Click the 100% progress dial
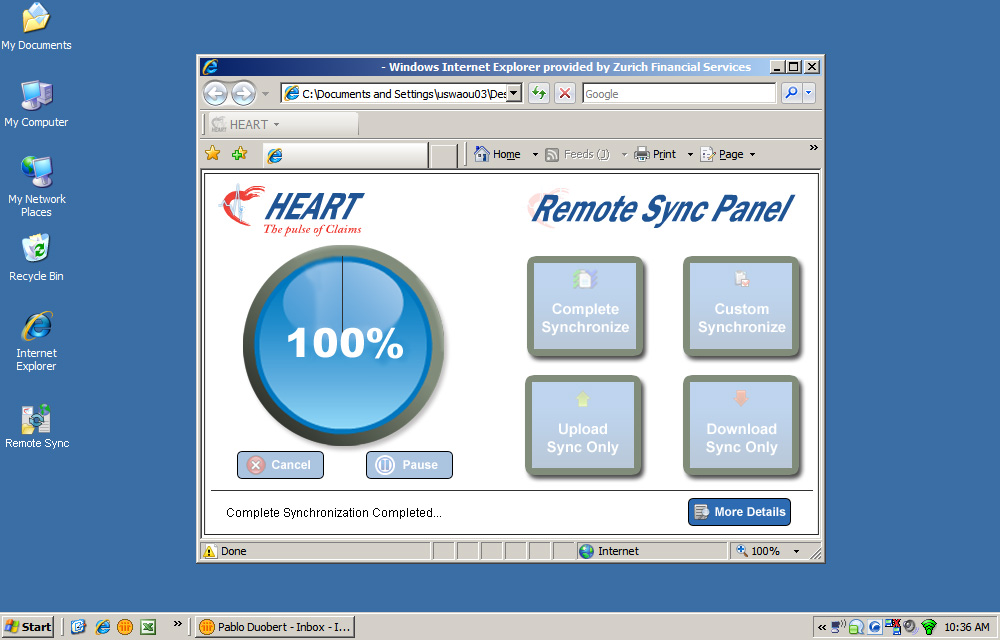 343,345
